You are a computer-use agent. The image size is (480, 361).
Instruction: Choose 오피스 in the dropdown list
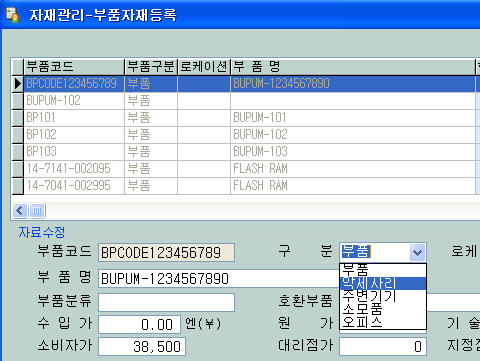[x=383, y=322]
